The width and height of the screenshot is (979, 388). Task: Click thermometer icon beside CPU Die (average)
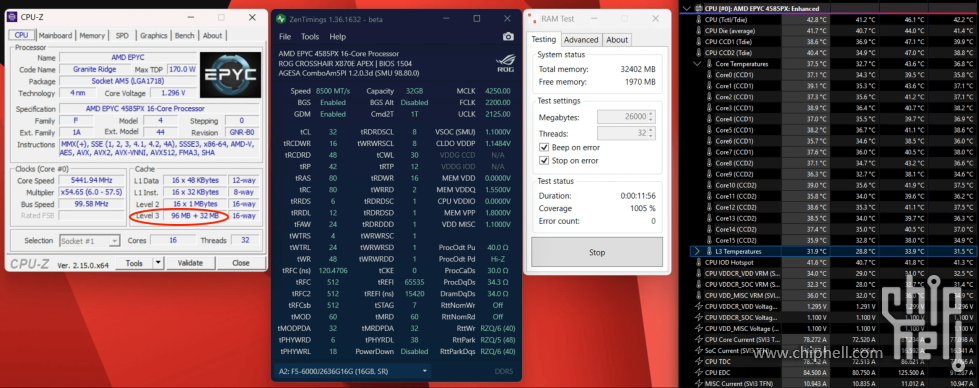click(x=699, y=31)
